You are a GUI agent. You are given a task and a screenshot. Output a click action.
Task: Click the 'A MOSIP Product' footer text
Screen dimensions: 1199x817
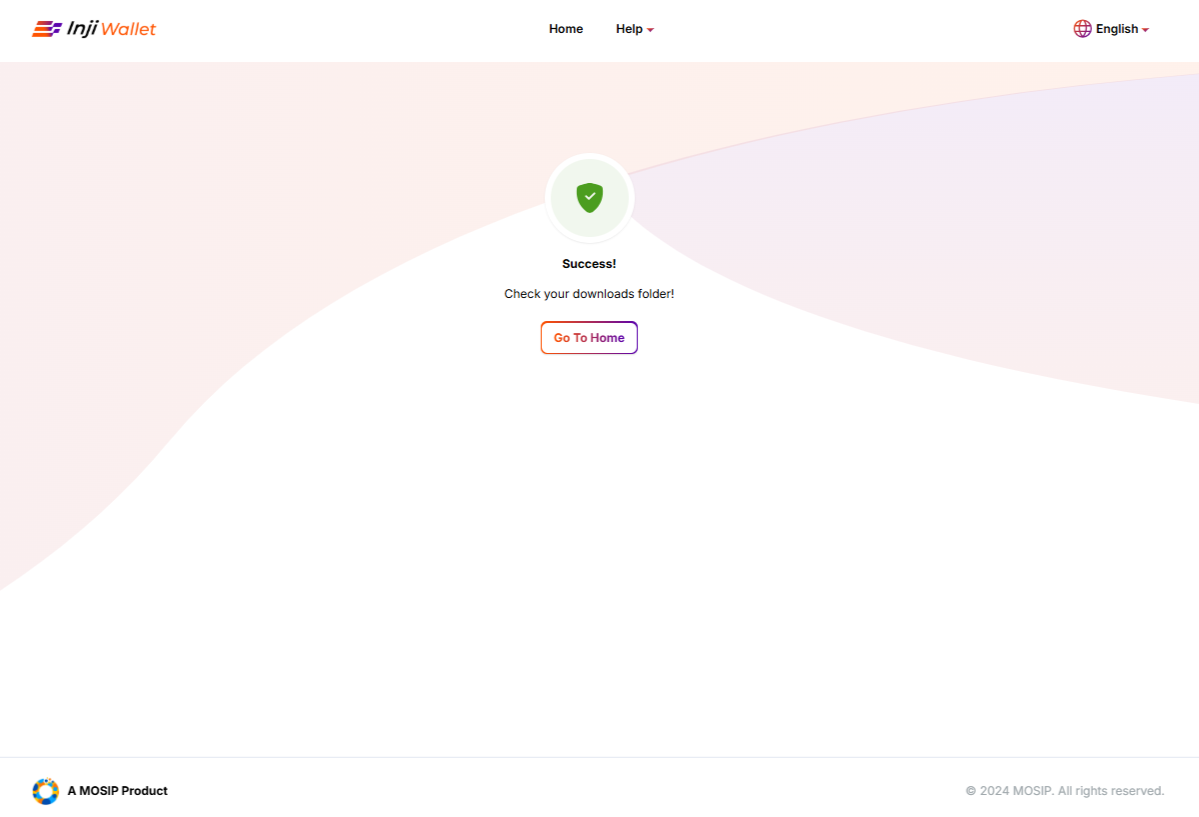[x=117, y=791]
